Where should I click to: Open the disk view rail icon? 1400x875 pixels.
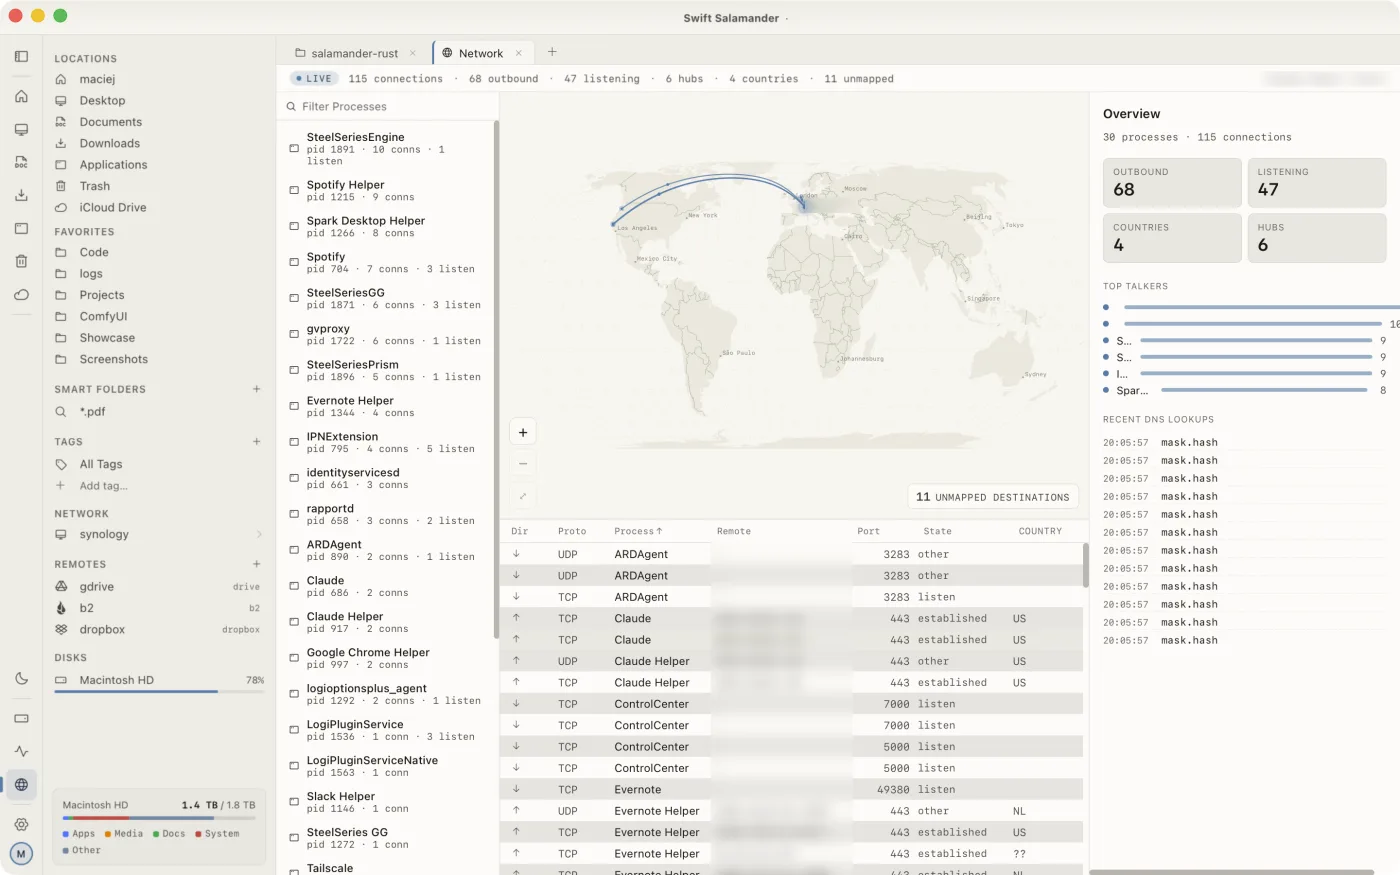pyautogui.click(x=21, y=718)
